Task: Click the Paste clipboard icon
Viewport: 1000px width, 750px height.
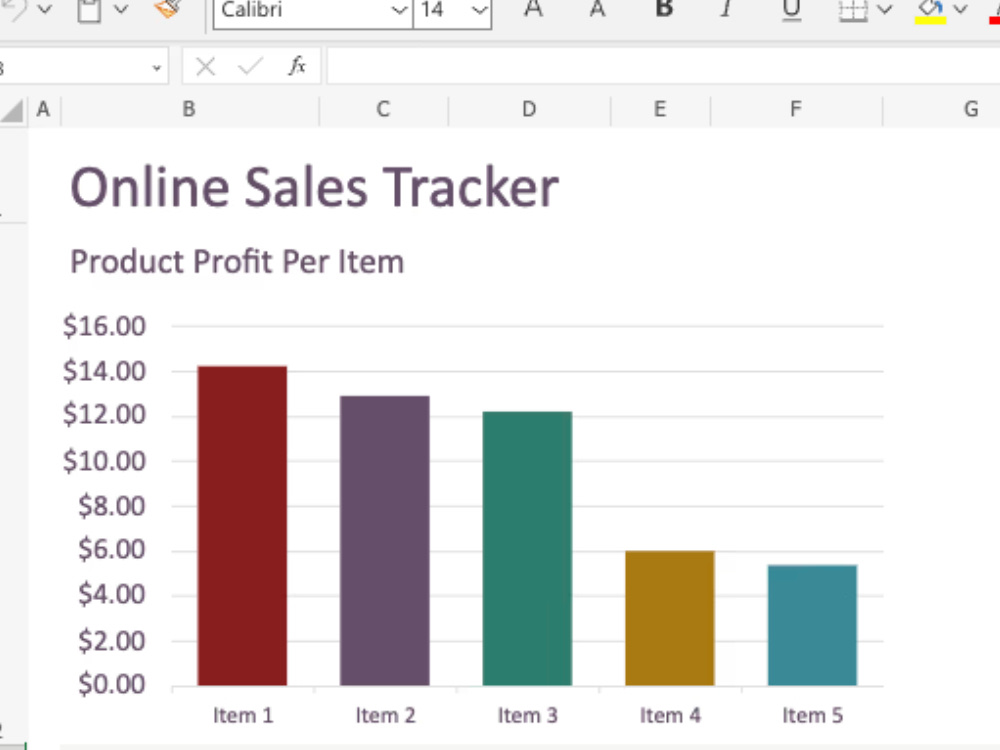Action: click(x=89, y=10)
